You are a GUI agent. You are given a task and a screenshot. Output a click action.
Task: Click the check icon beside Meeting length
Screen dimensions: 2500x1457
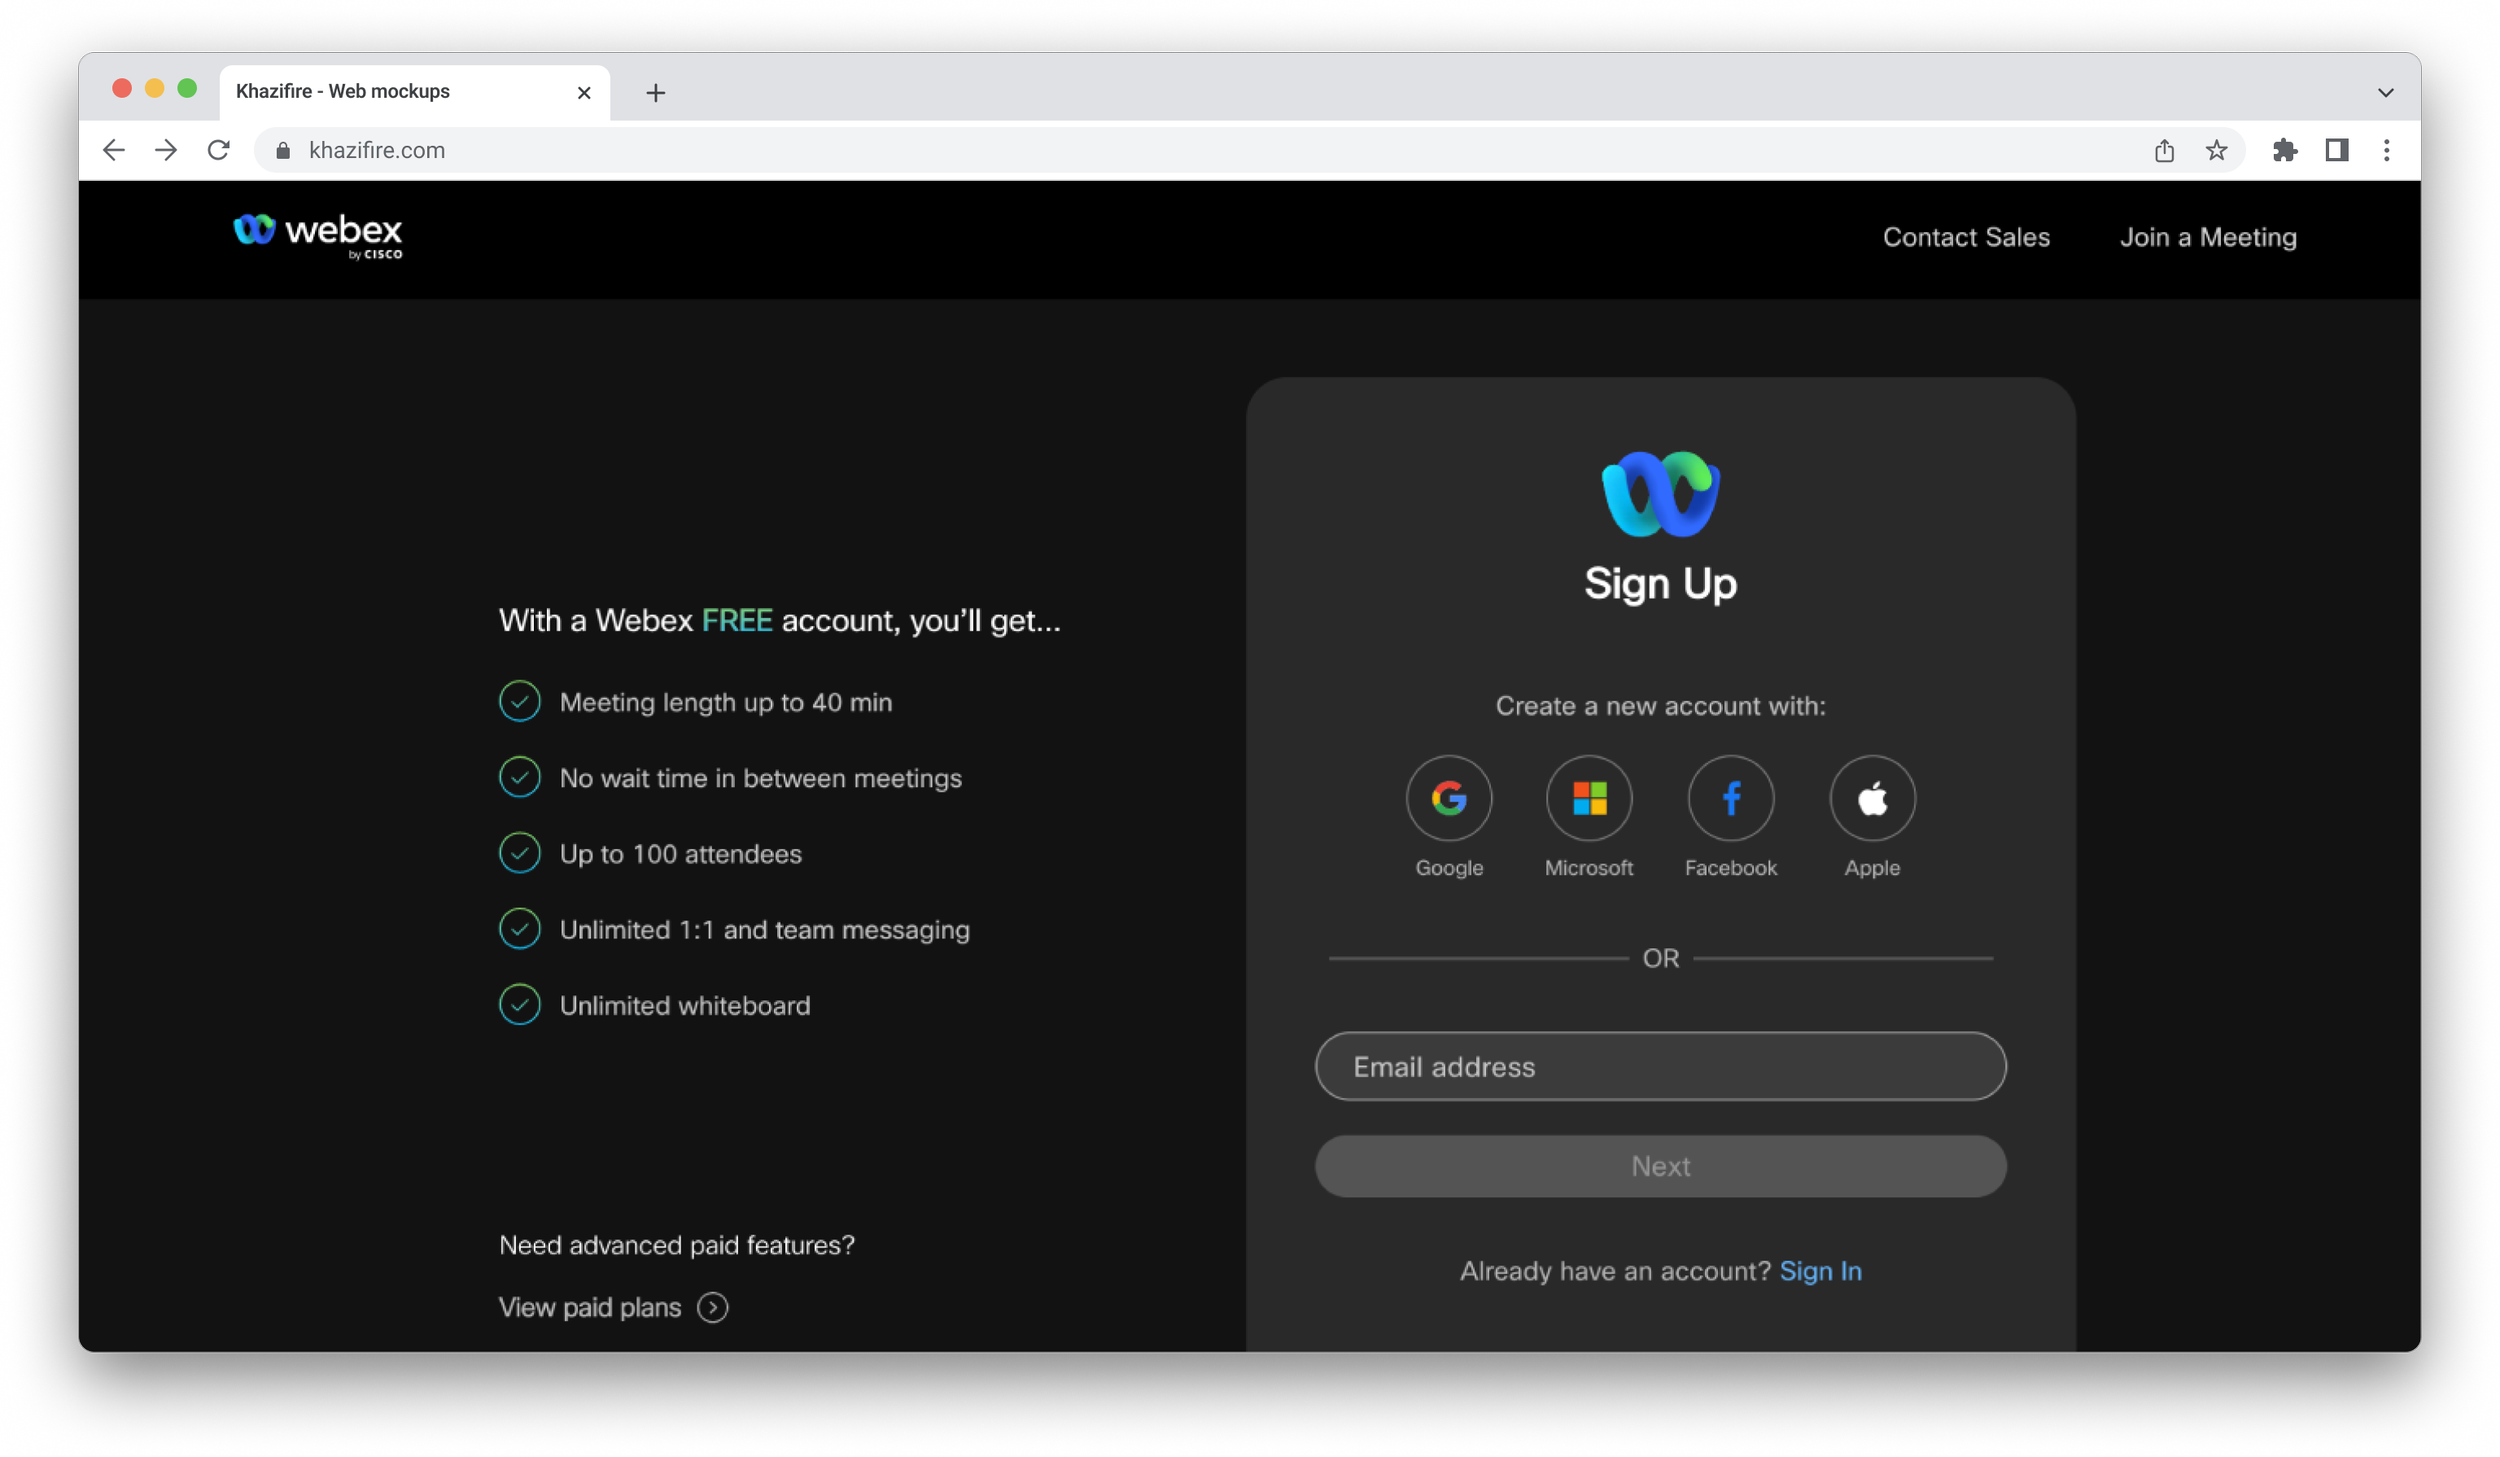coord(520,701)
